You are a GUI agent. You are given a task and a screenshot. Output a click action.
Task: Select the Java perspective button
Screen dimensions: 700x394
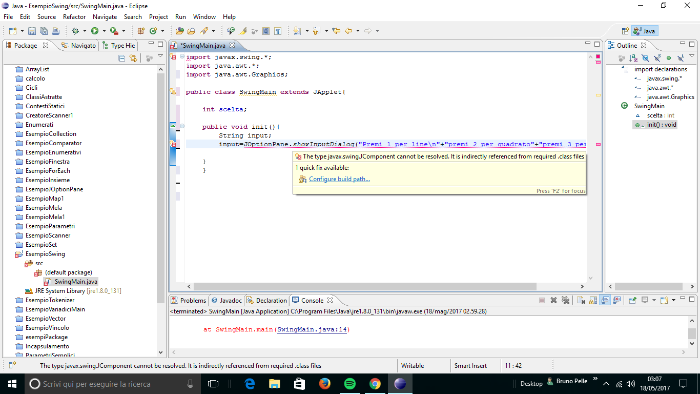(645, 31)
